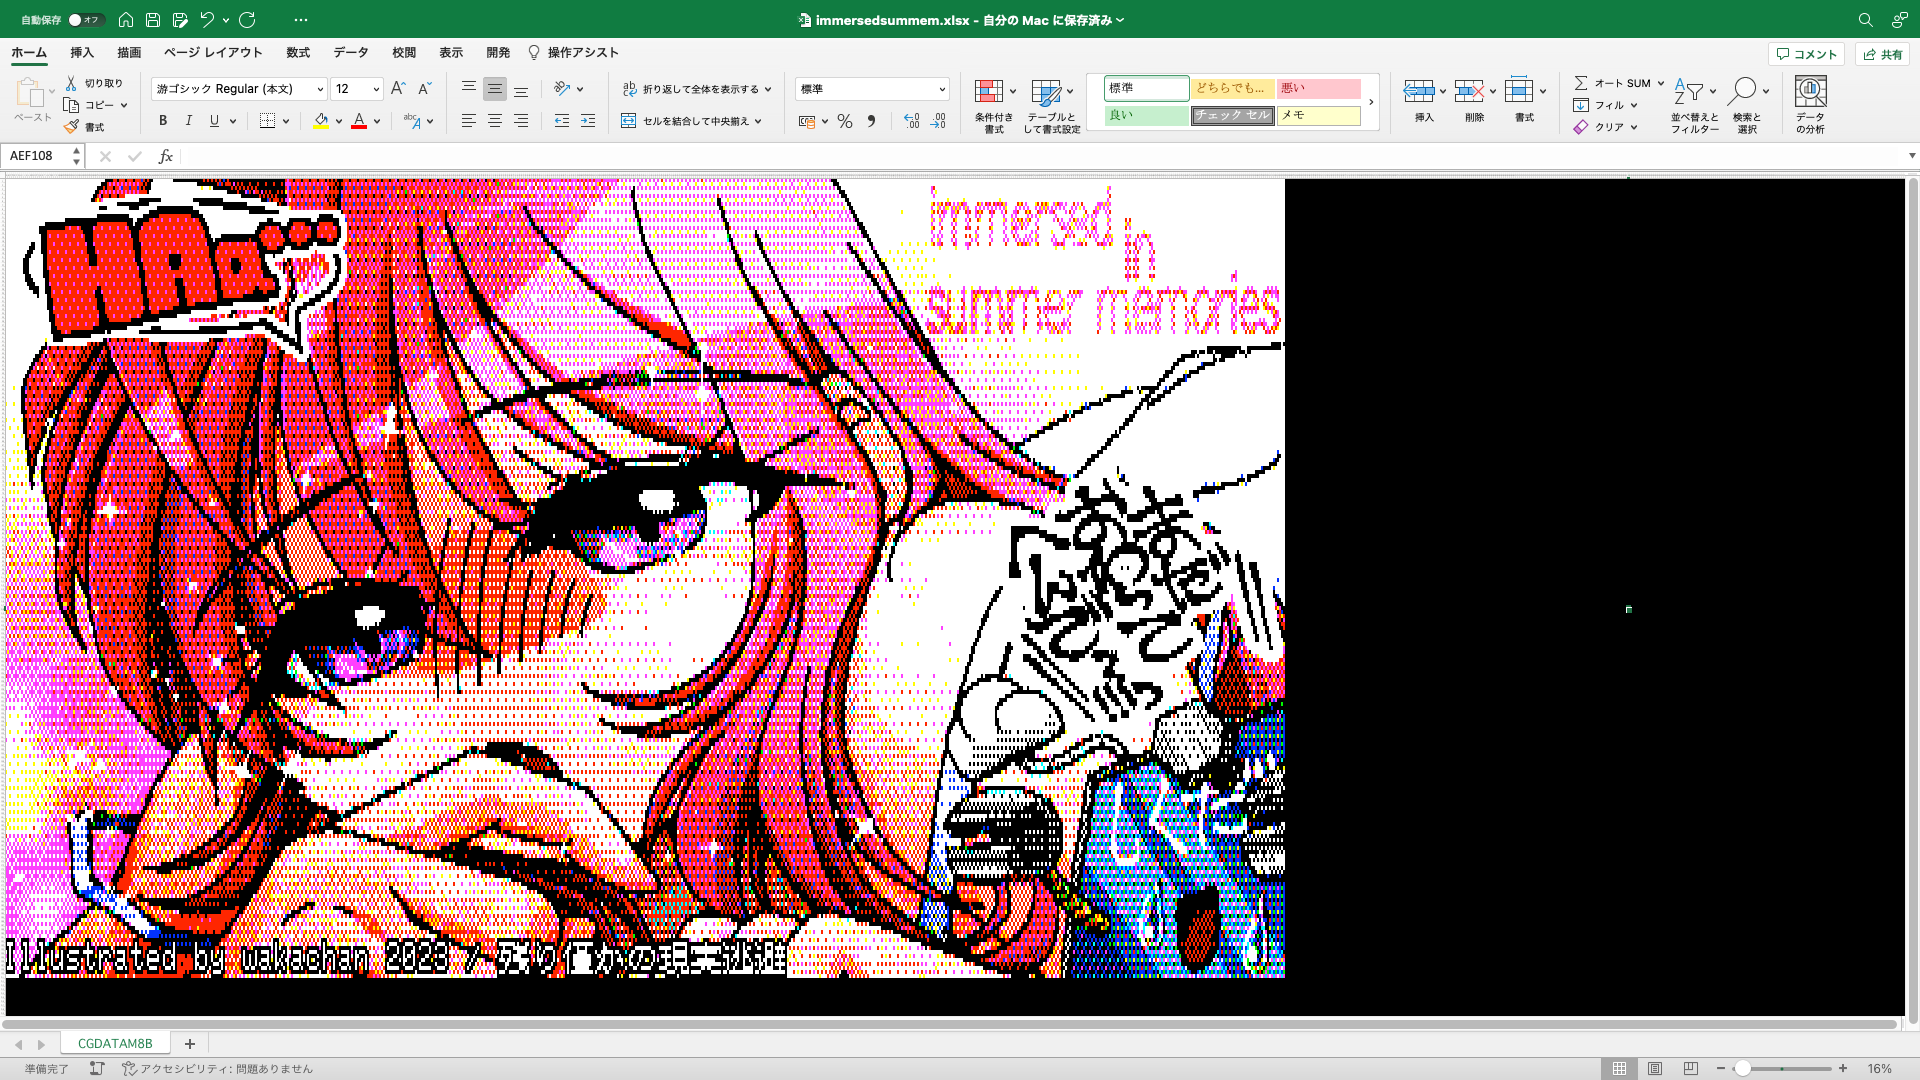Decrease indent of cell content
Viewport: 1920px width, 1080px height.
pyautogui.click(x=562, y=121)
